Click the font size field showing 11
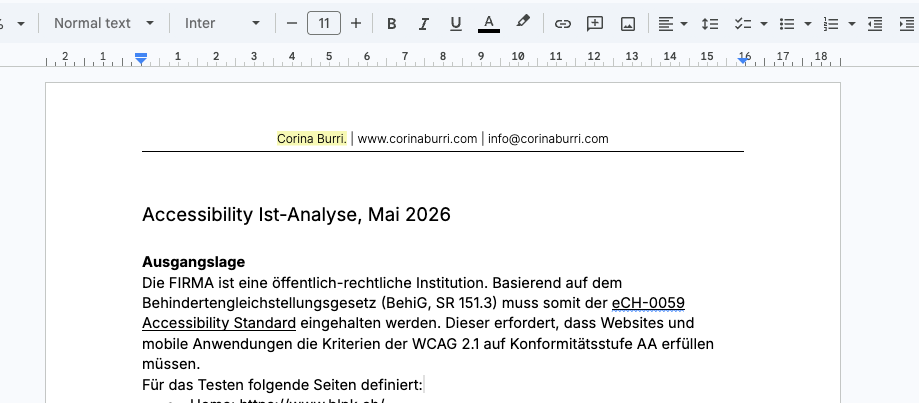919x403 pixels. (x=324, y=23)
